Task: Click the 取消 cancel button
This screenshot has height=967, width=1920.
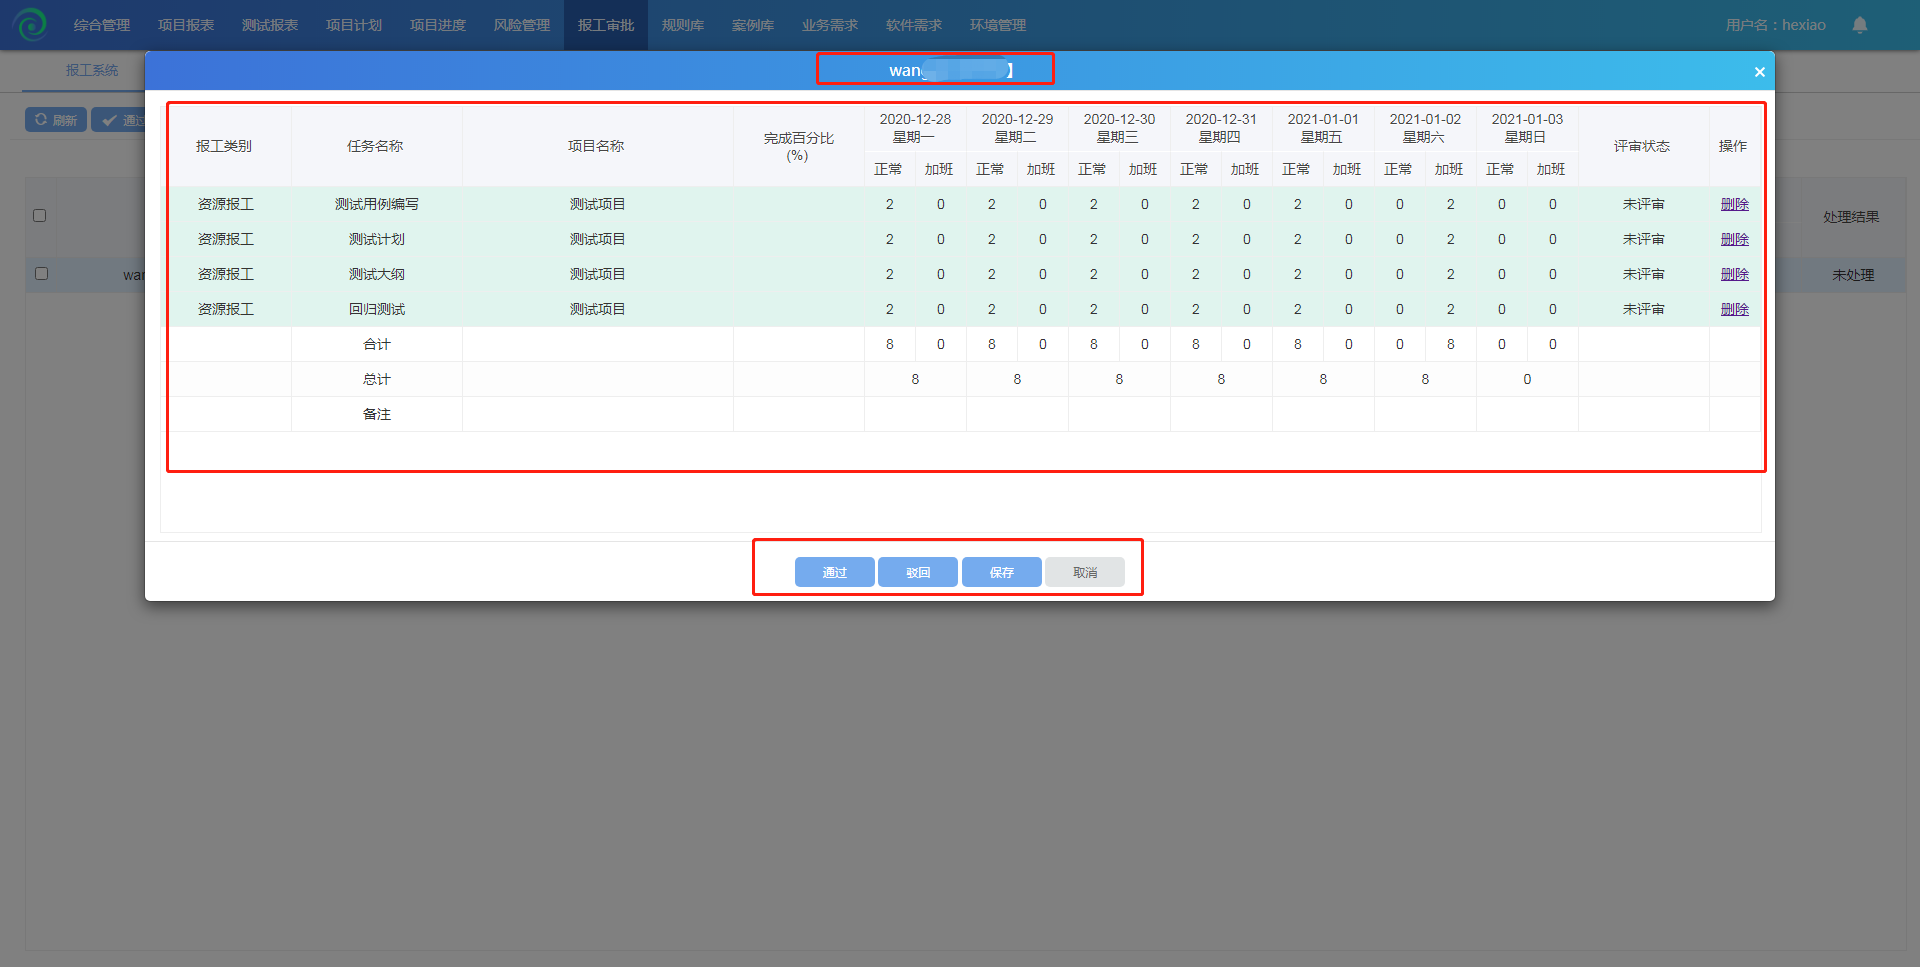Action: pyautogui.click(x=1084, y=572)
